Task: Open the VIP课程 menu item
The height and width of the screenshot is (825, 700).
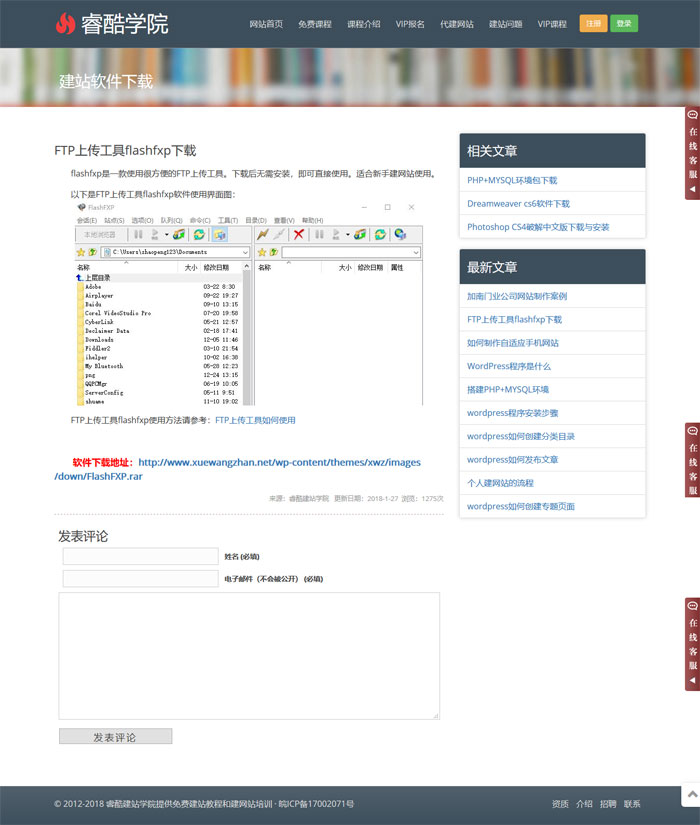Action: [x=552, y=24]
